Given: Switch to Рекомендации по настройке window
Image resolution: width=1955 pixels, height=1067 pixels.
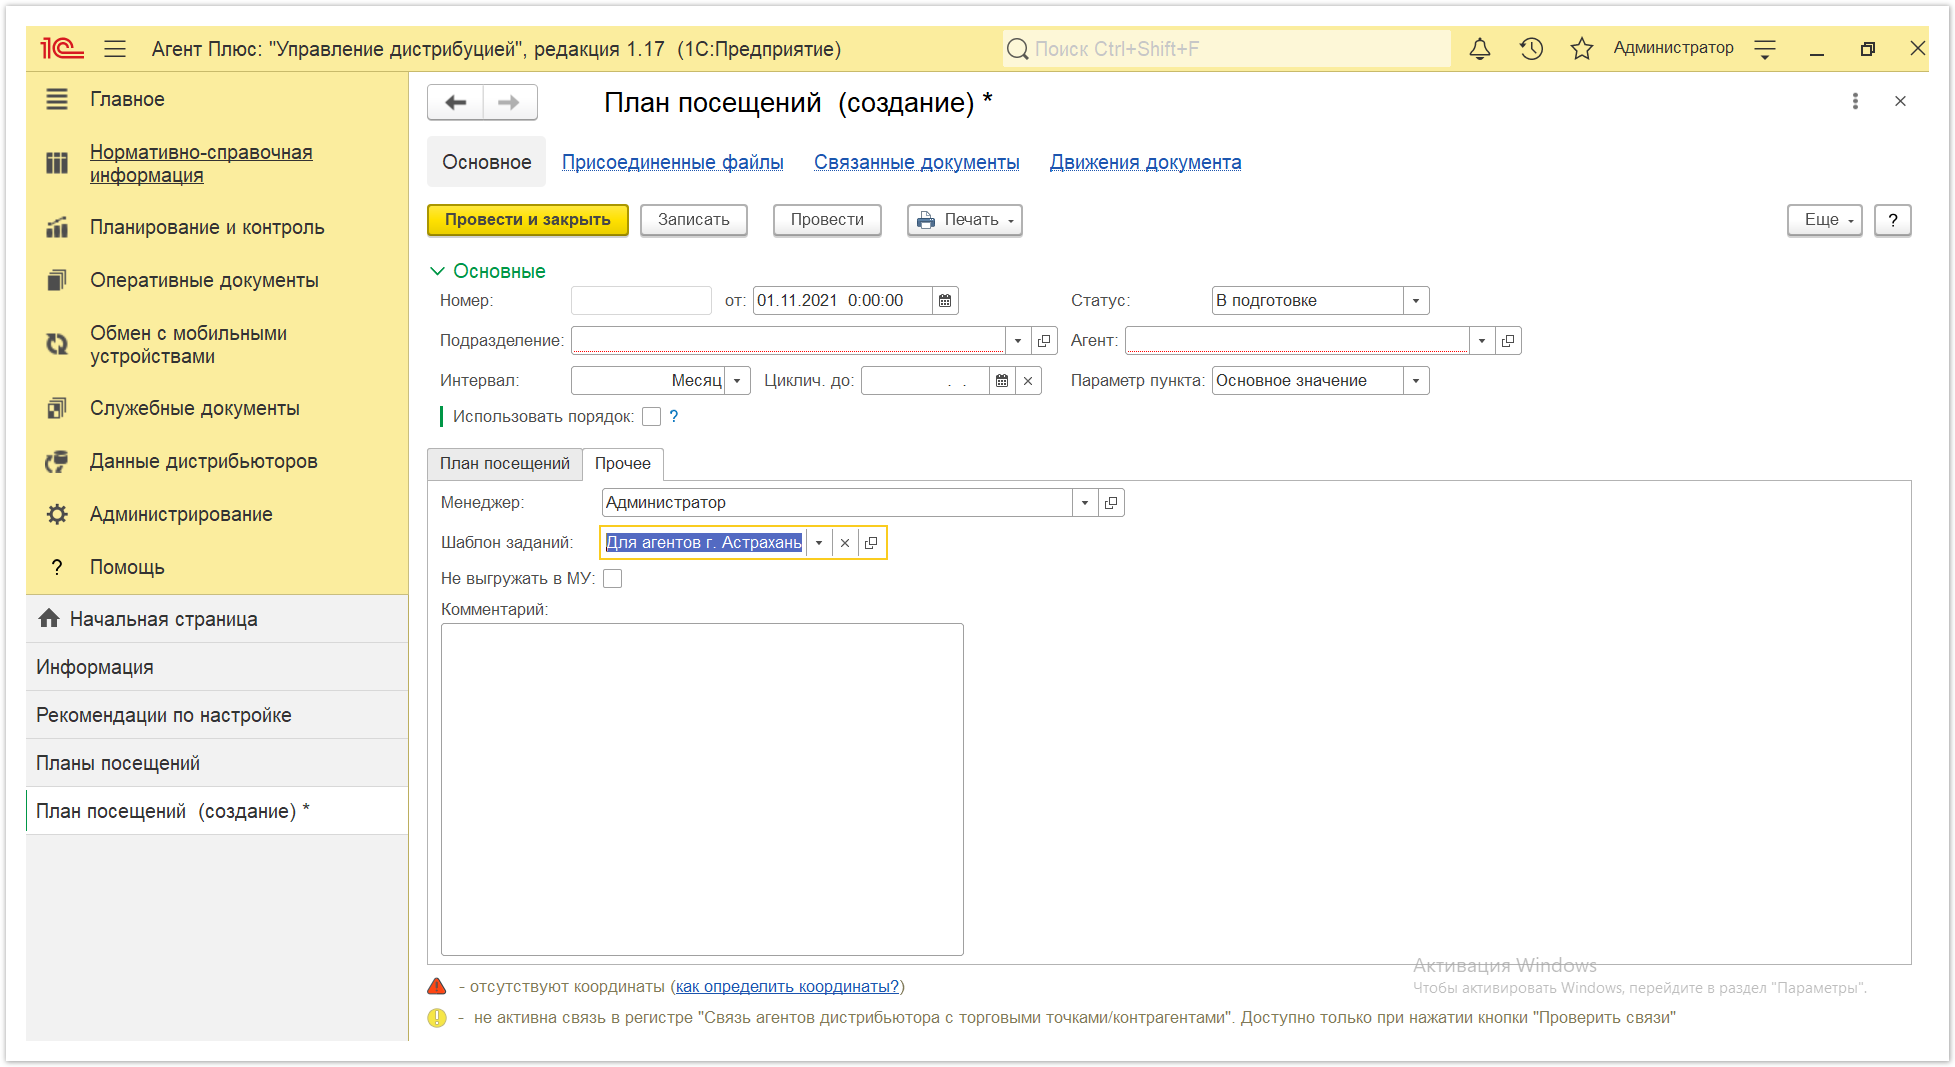Looking at the screenshot, I should tap(217, 715).
